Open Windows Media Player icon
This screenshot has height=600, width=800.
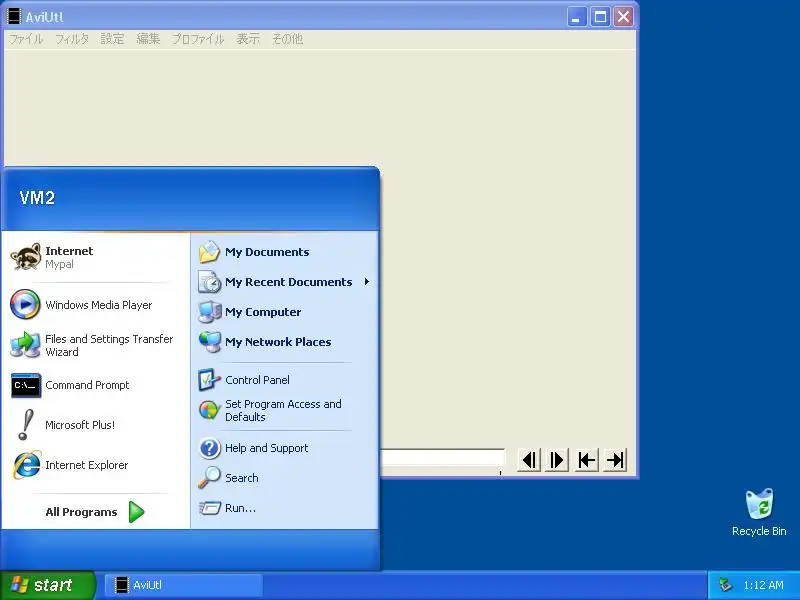(25, 305)
